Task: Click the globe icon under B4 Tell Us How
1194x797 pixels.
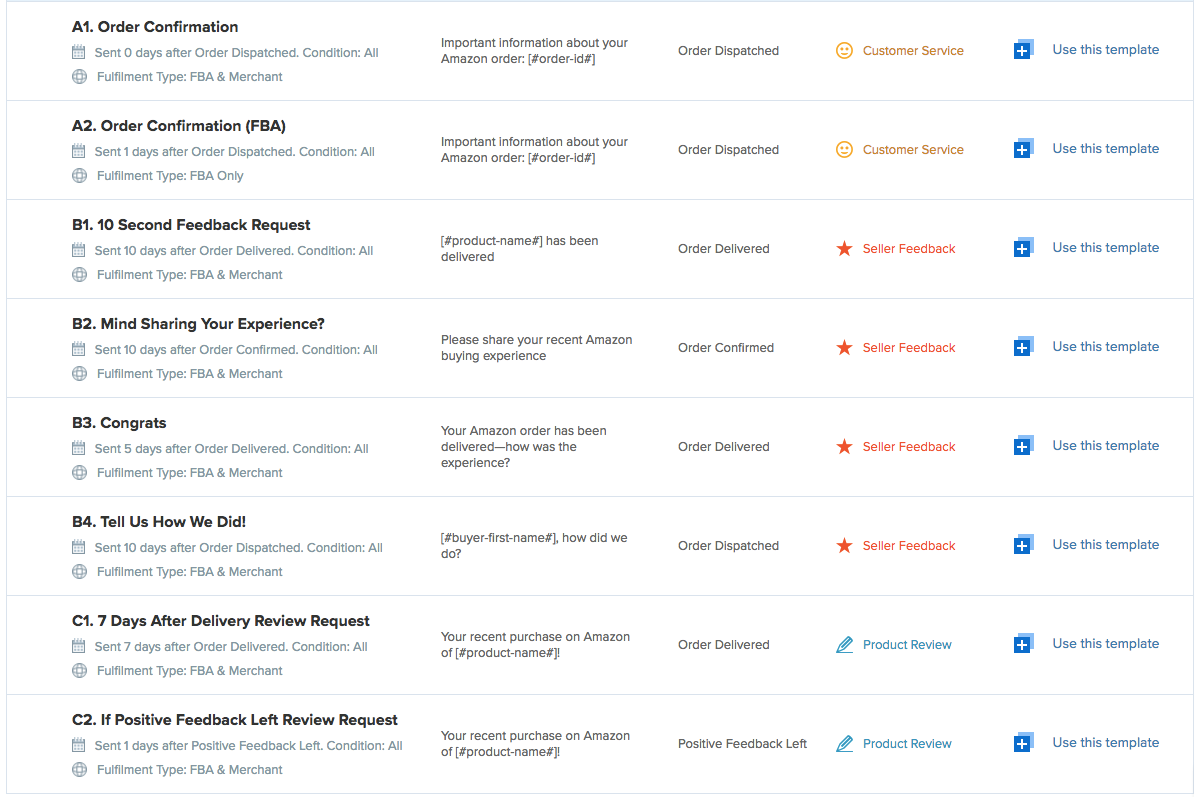Action: pos(79,571)
